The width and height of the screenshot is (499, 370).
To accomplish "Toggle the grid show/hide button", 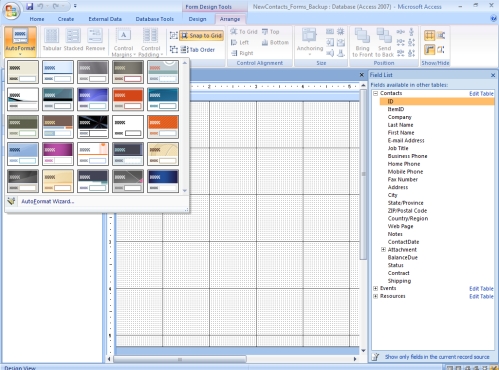I will click(429, 35).
